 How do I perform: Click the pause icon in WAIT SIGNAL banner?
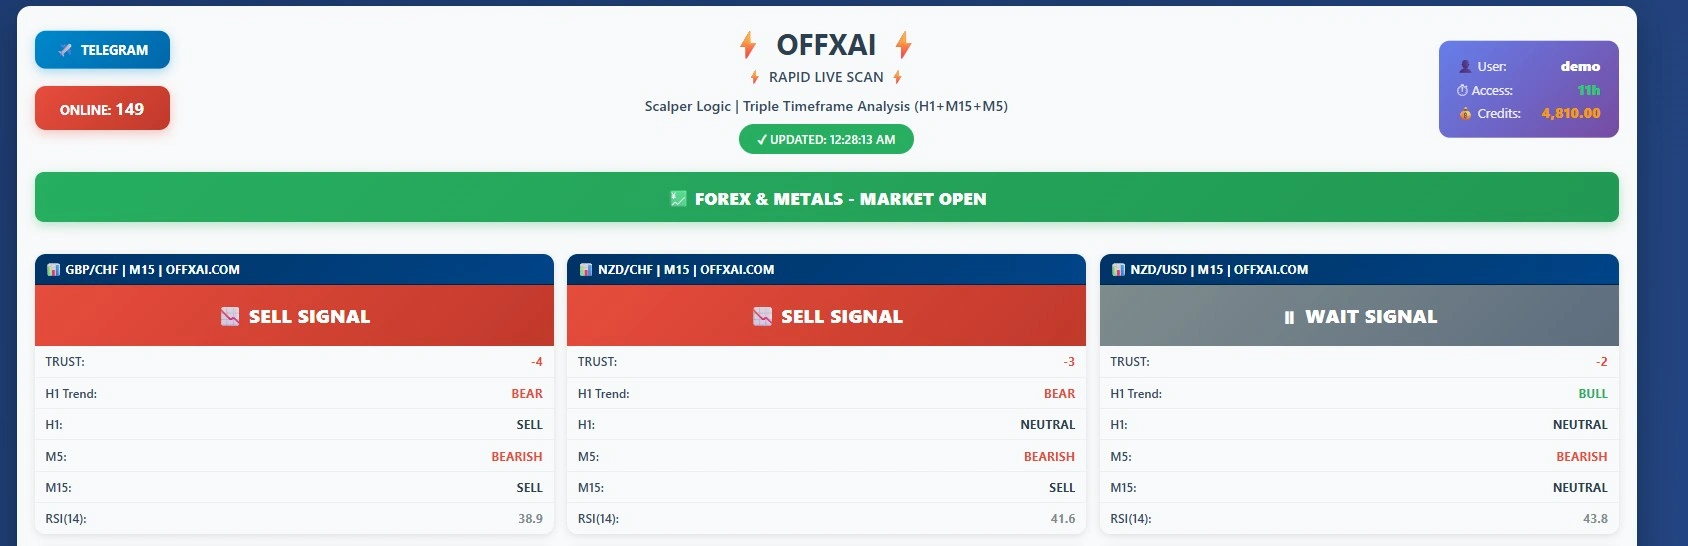1289,317
